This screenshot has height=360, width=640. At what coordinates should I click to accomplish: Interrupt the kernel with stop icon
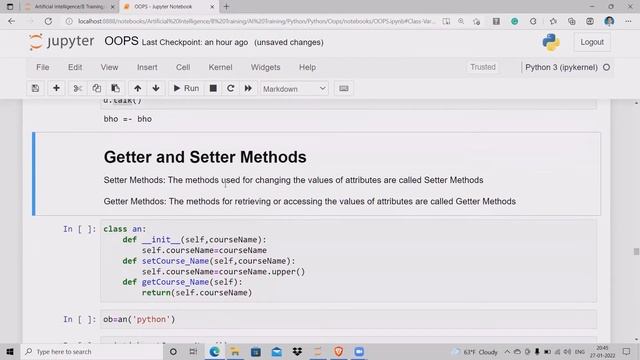click(x=213, y=88)
